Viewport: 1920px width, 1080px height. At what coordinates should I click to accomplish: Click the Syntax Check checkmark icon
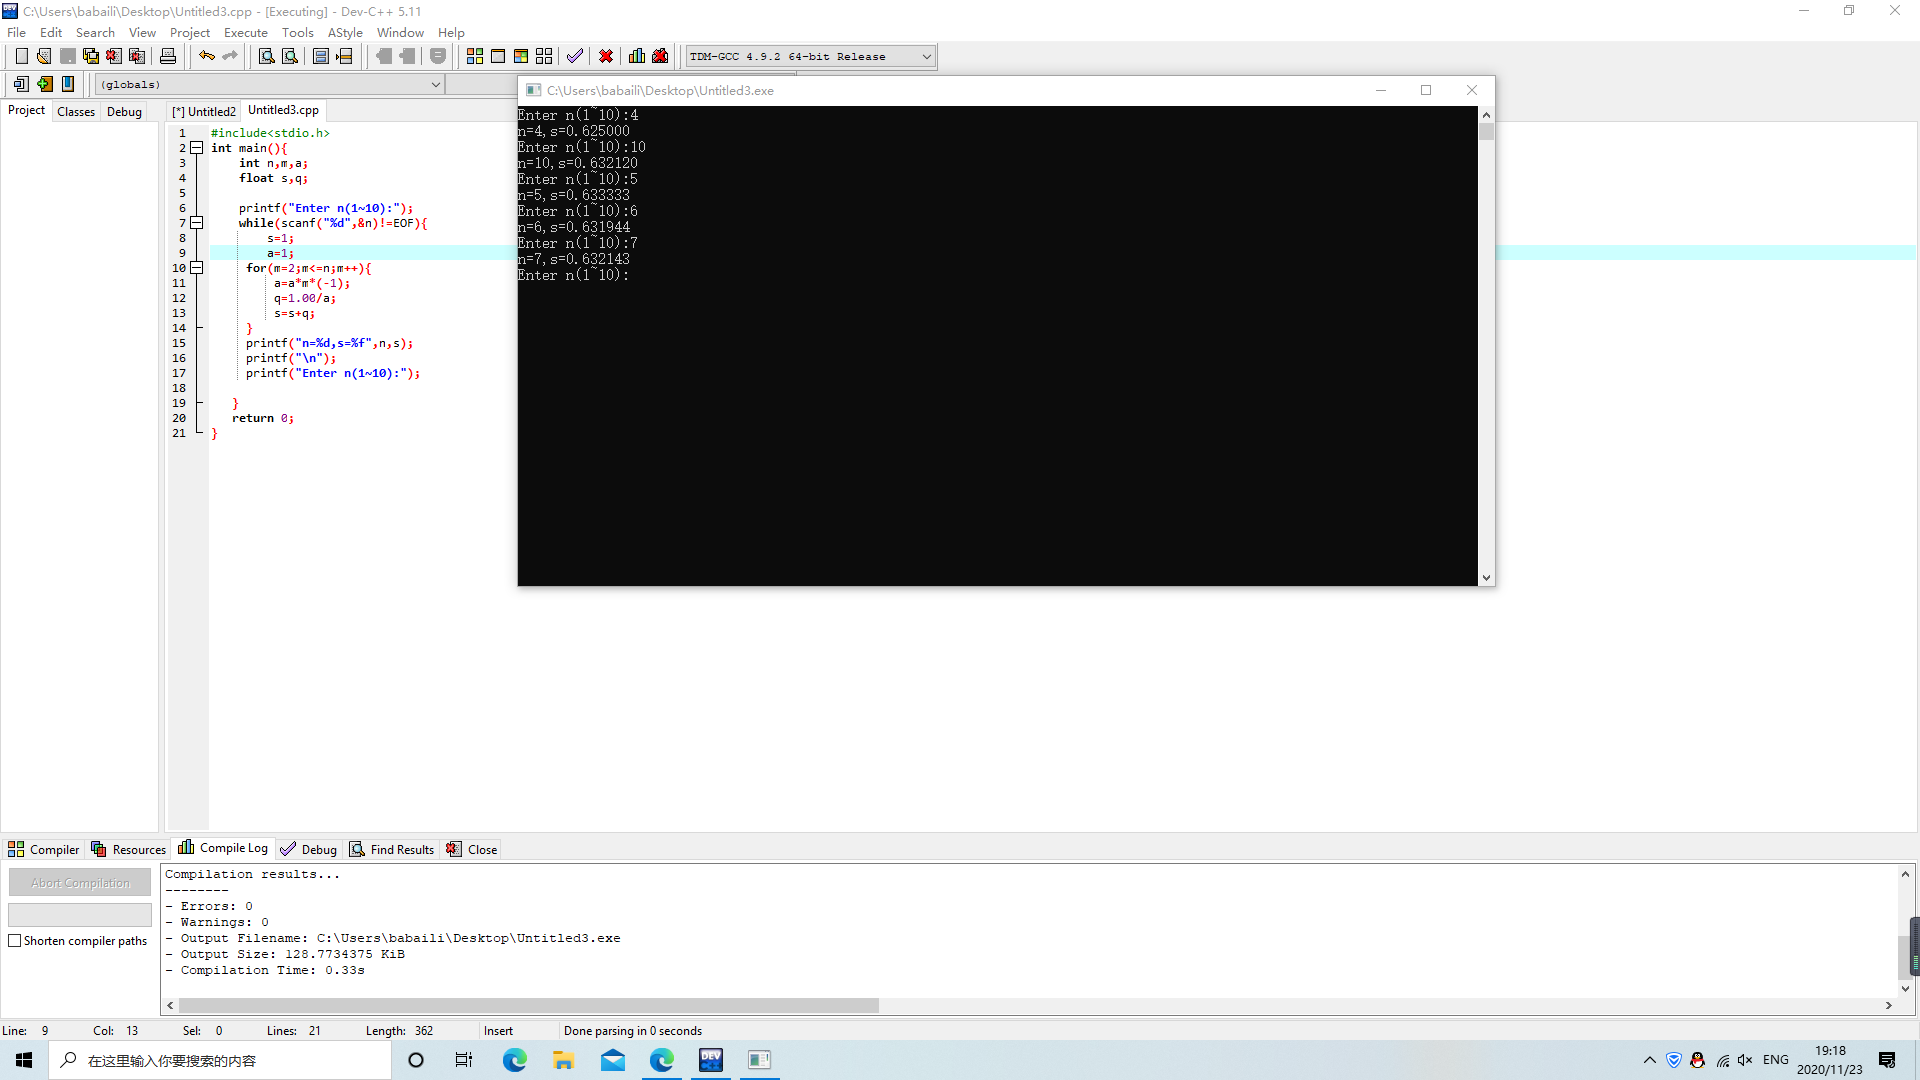[x=575, y=56]
